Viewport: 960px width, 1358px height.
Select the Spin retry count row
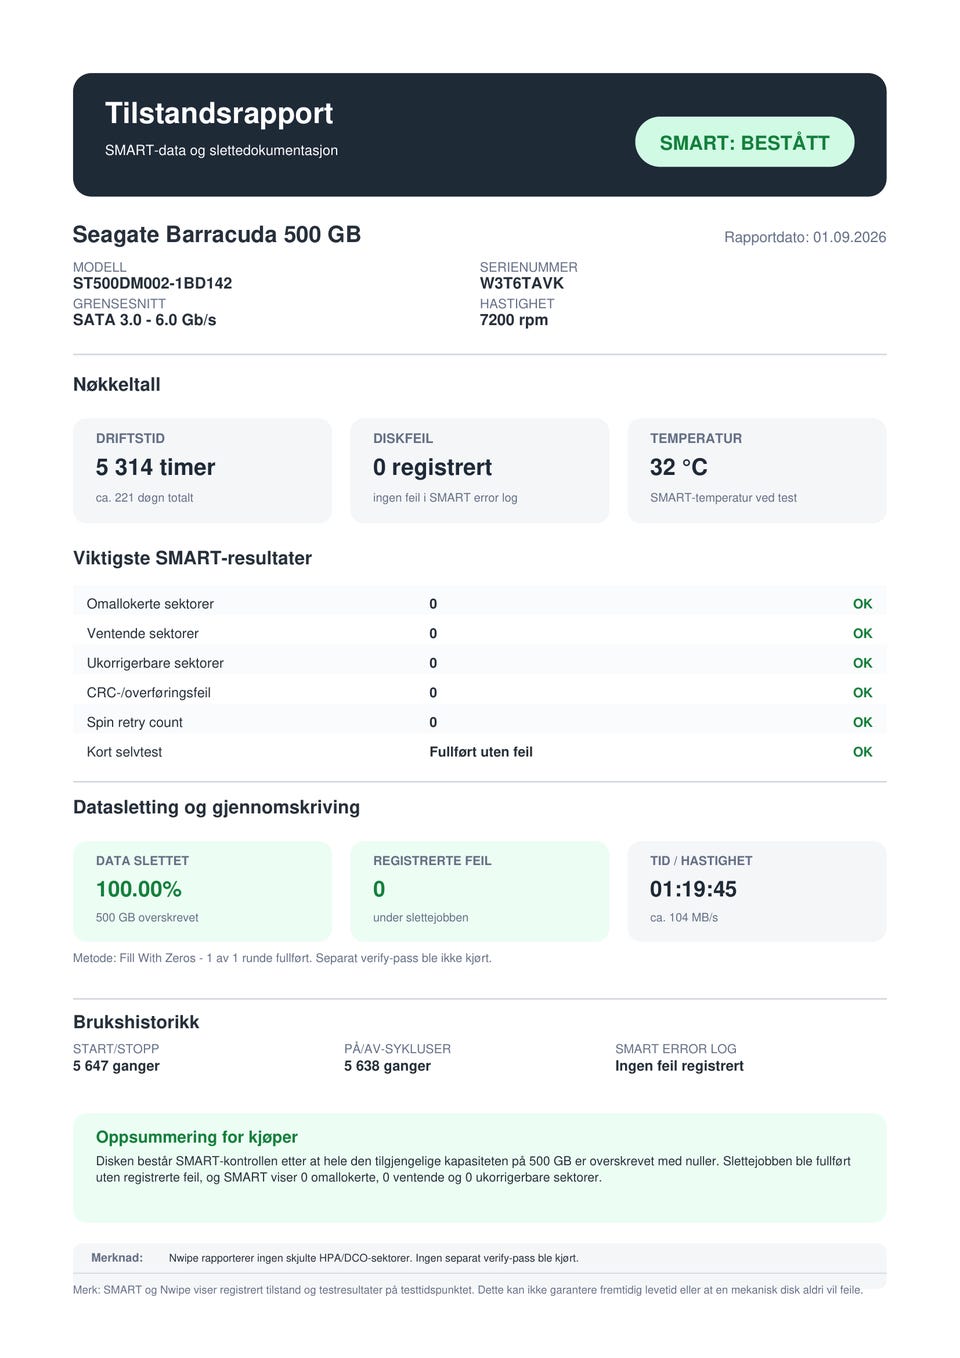click(x=480, y=722)
